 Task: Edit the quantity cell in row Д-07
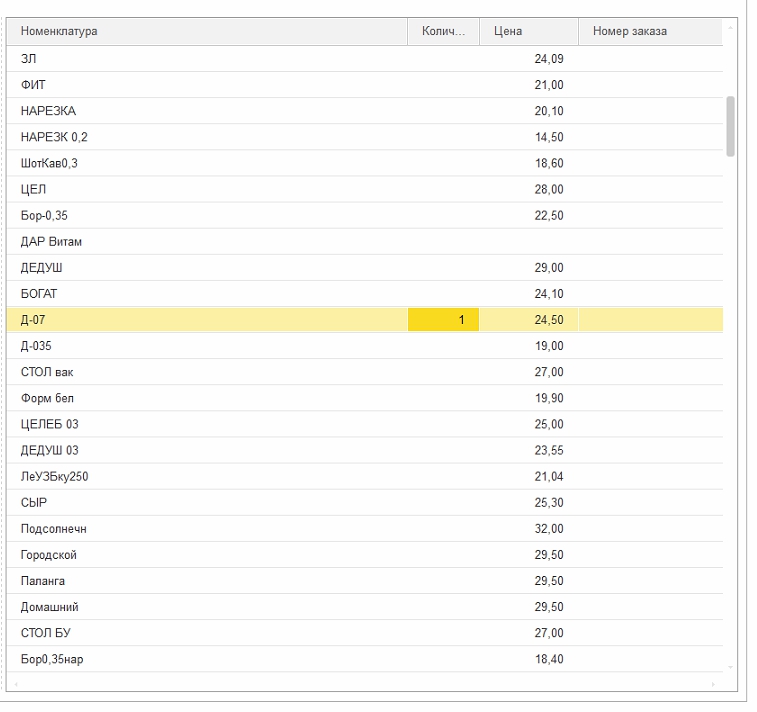443,320
